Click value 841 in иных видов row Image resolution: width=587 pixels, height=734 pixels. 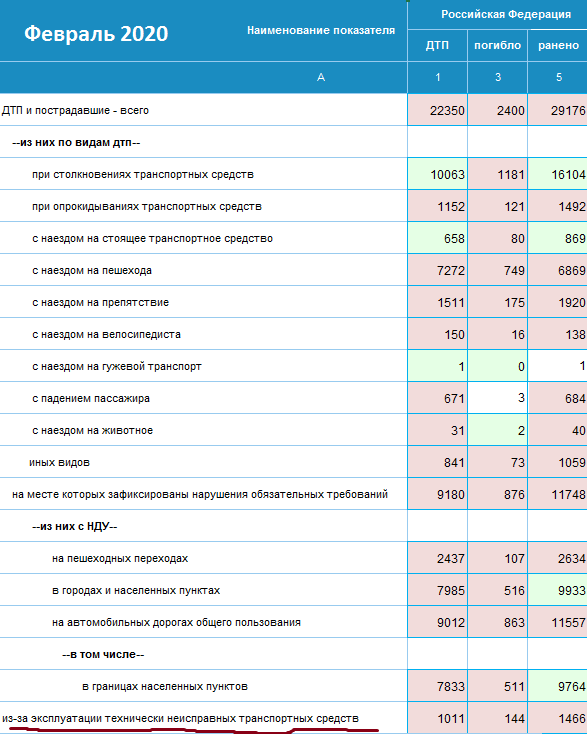coord(454,462)
